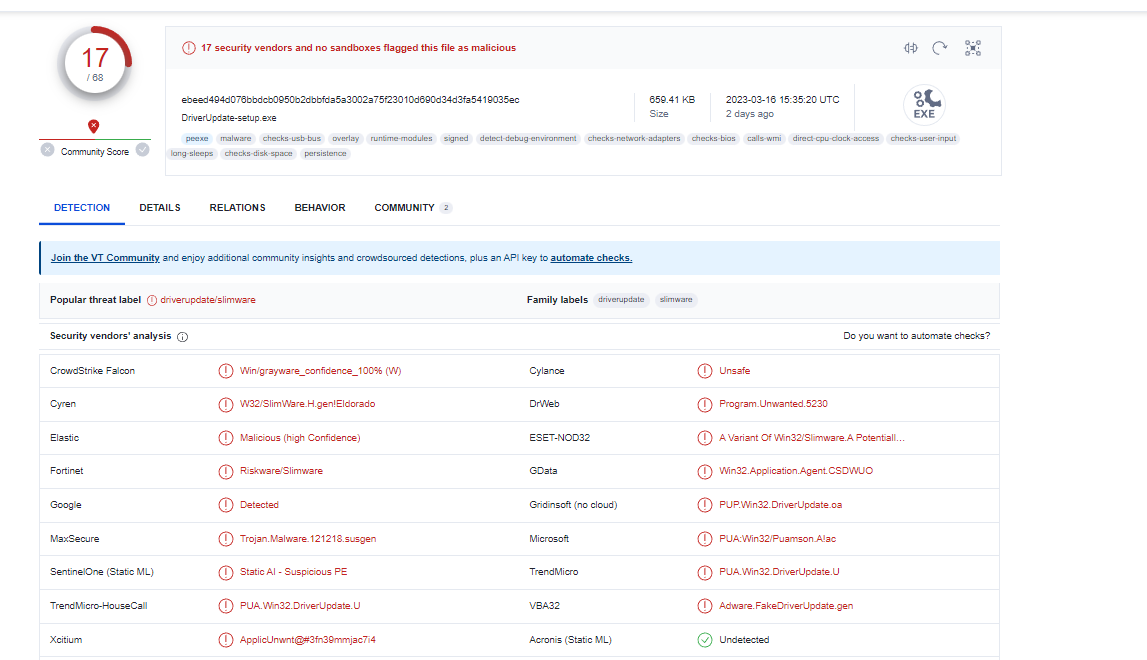
Task: Click the community score downvote X icon
Action: 48,150
